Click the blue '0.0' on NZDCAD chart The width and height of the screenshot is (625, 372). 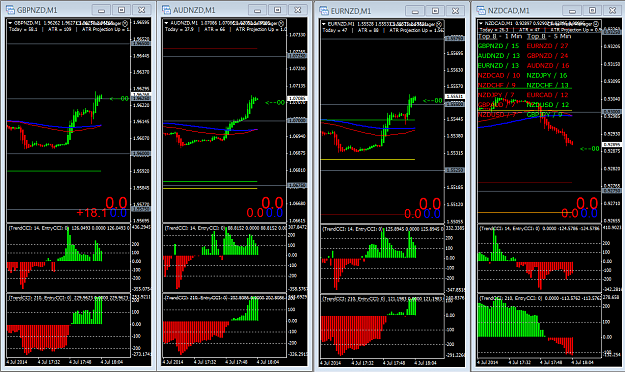click(589, 214)
